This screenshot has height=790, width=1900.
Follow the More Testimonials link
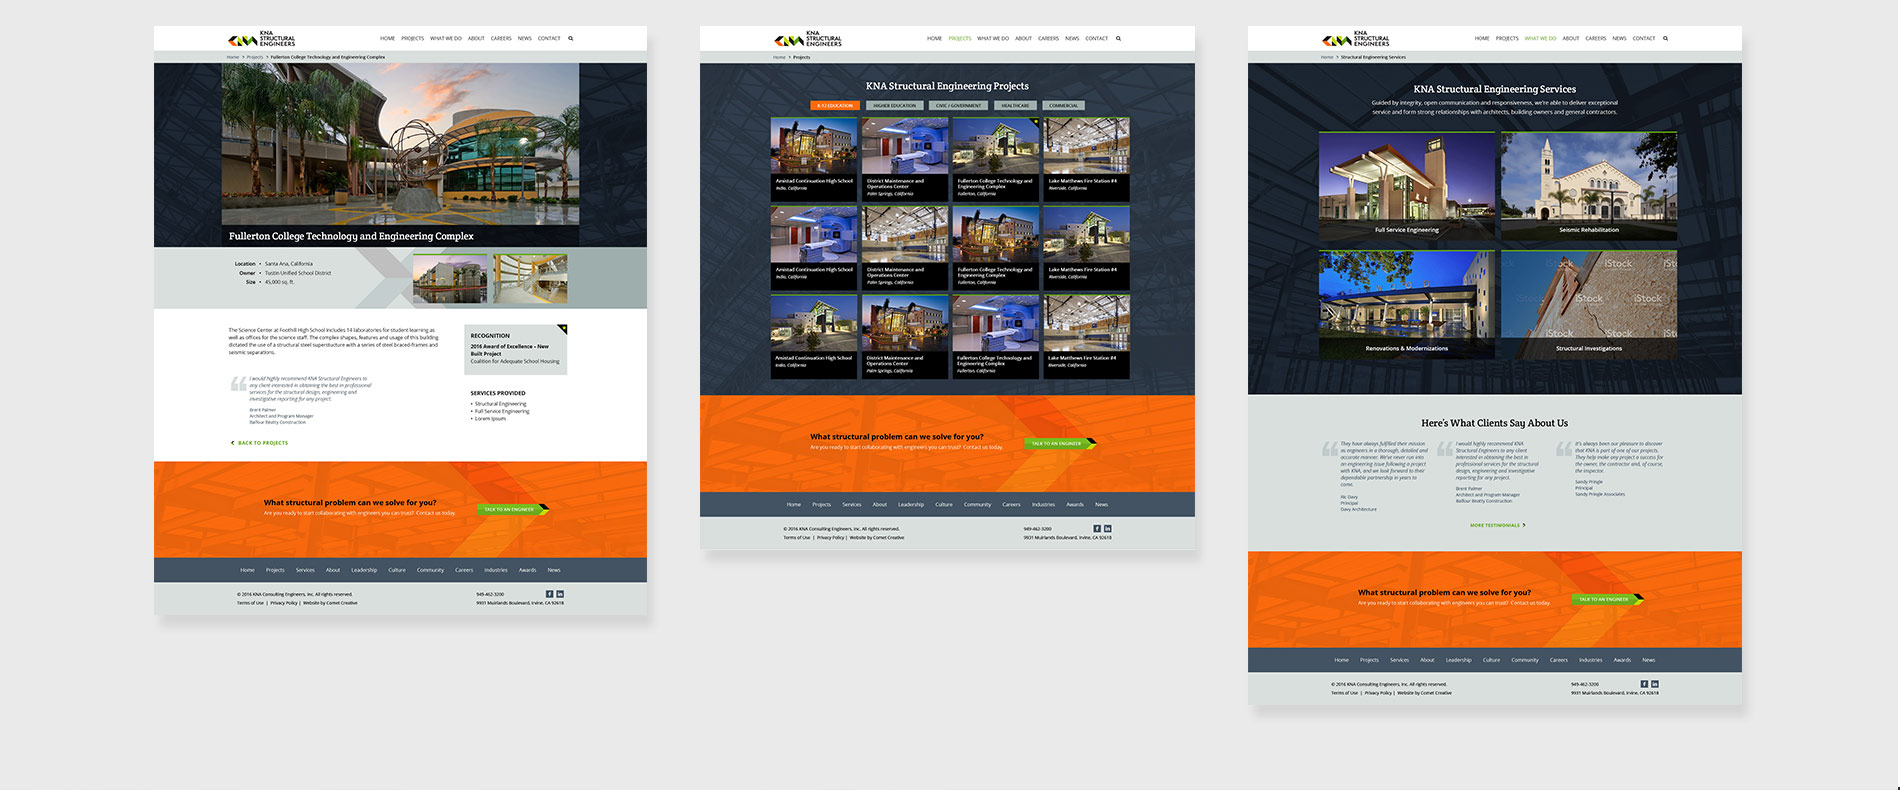click(1497, 525)
